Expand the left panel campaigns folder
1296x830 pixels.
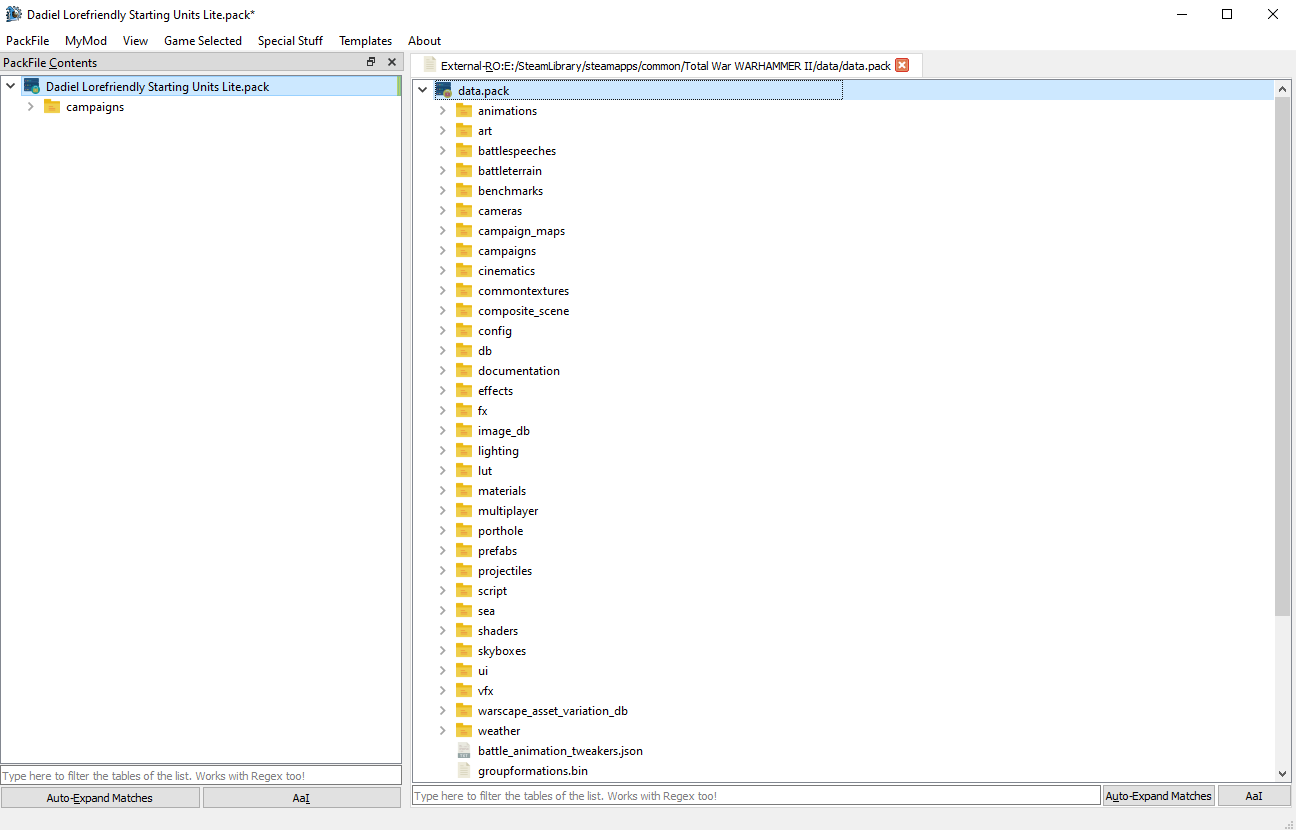click(x=31, y=107)
